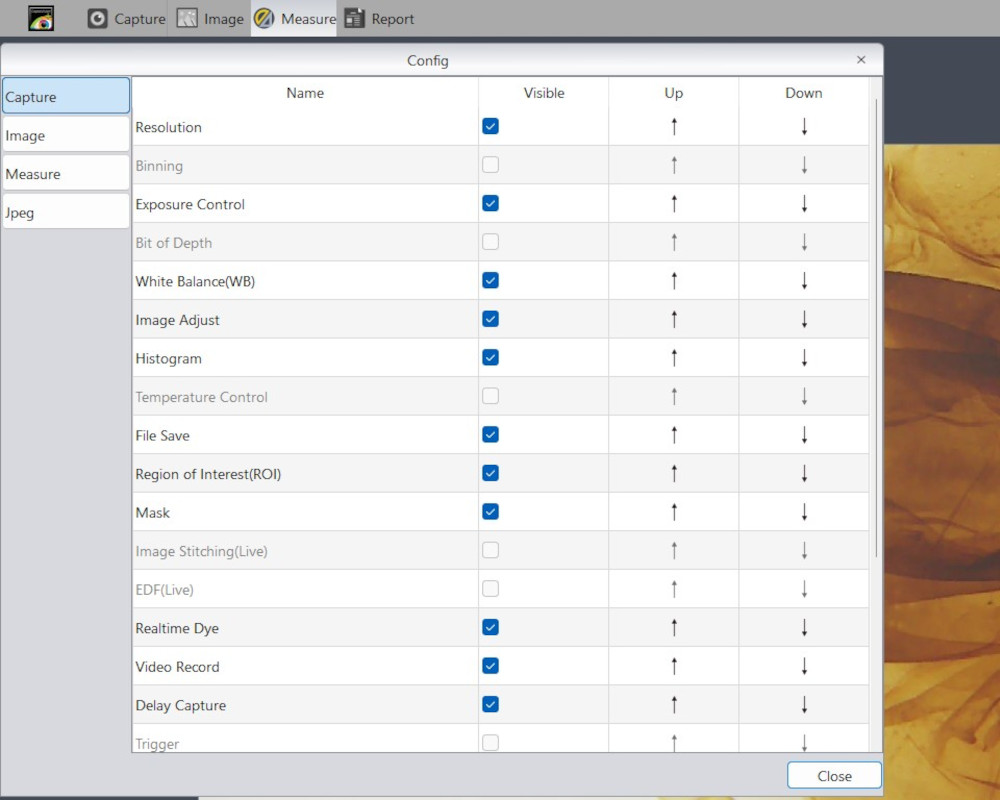1000x800 pixels.
Task: Click the vertical scrollbar of the list
Action: pos(877,330)
